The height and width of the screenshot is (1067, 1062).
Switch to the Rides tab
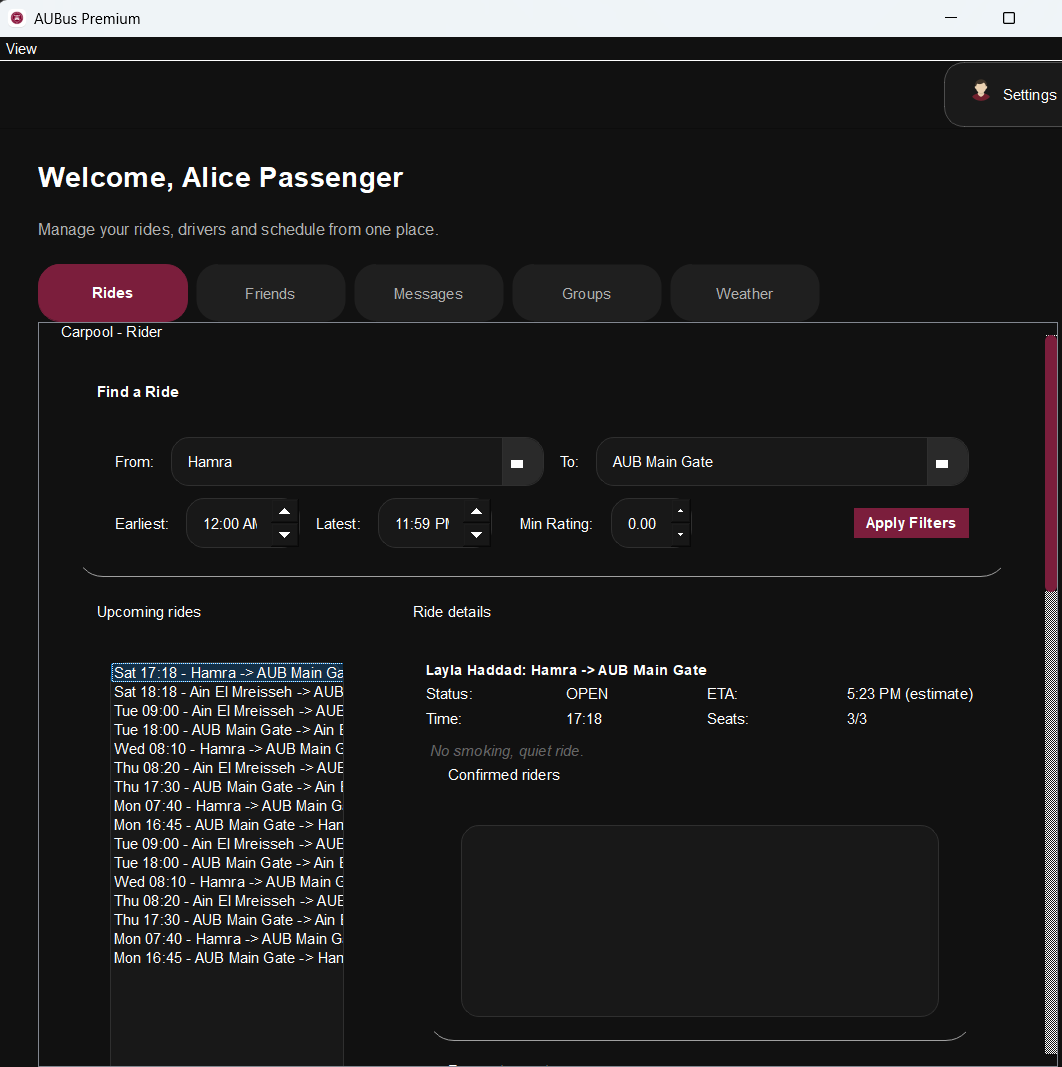click(x=112, y=293)
